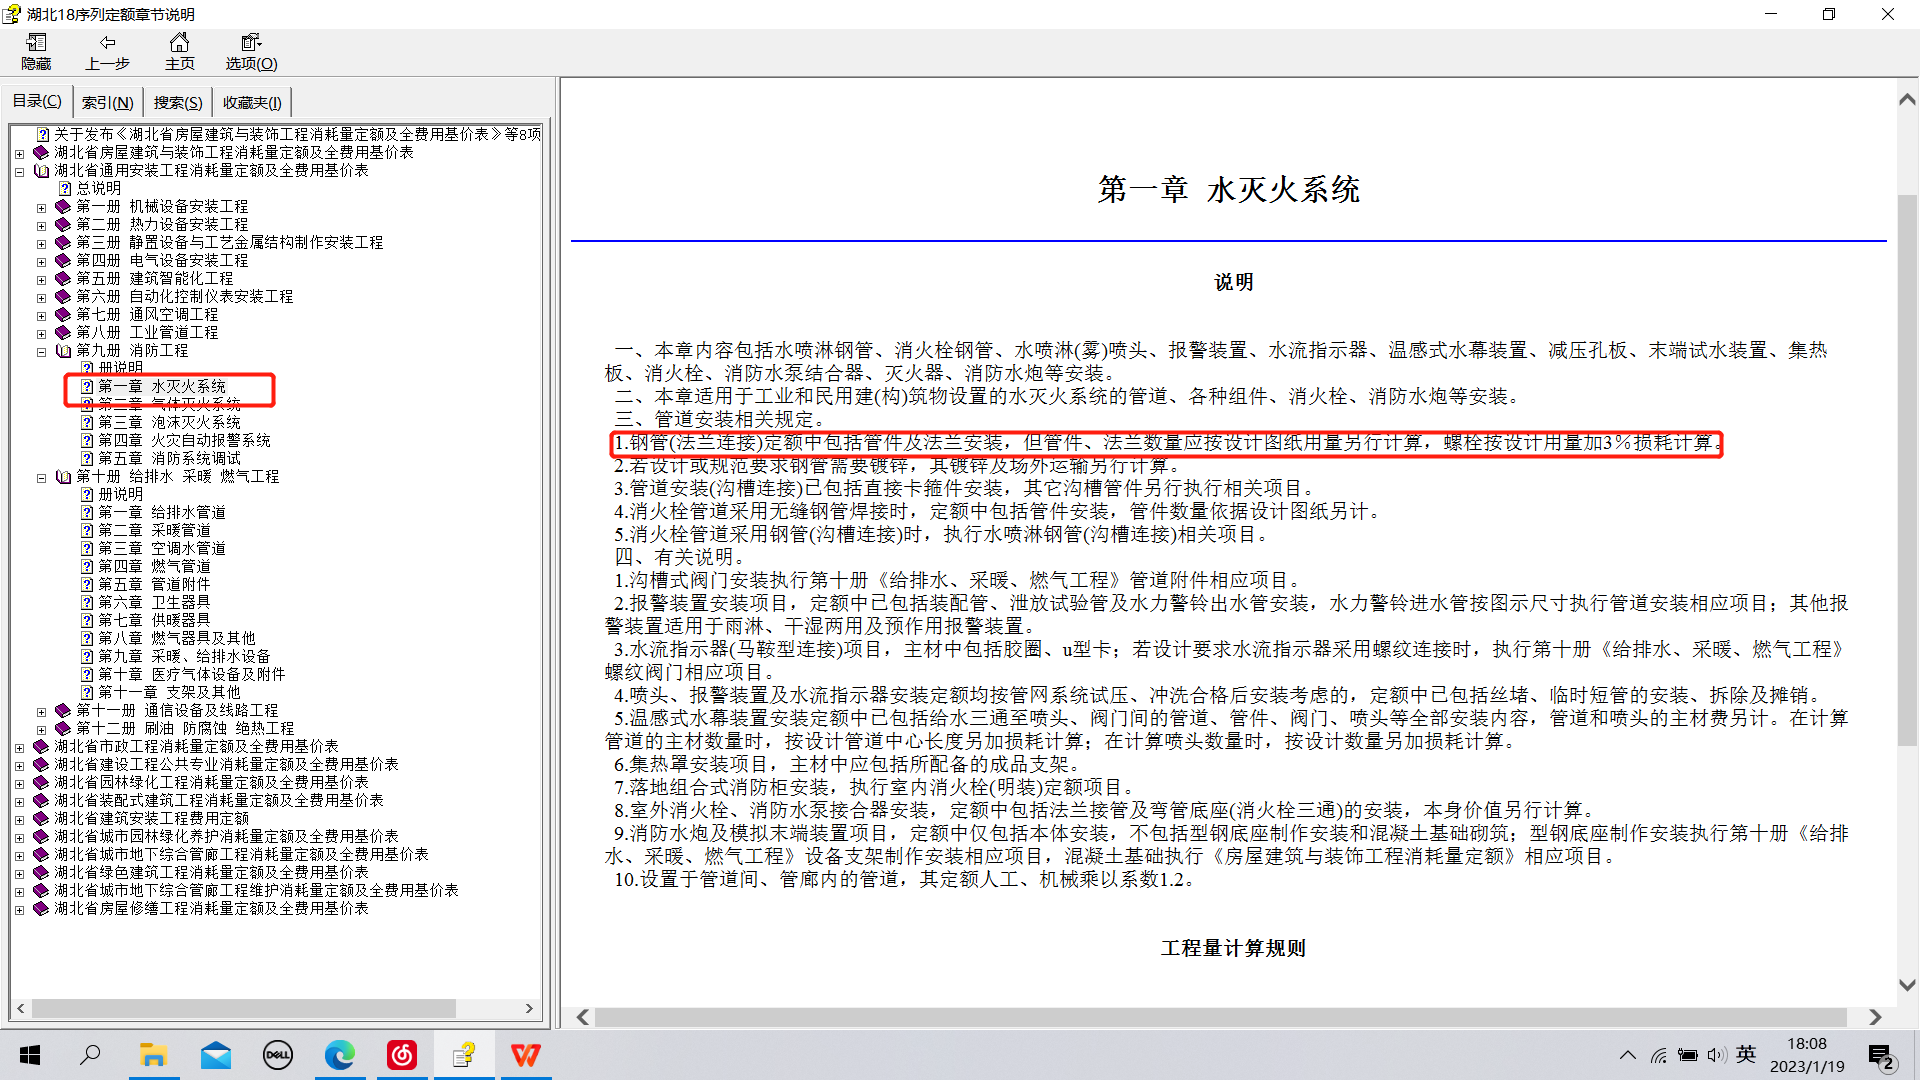This screenshot has height=1080, width=1920.
Task: Open NetEase Cloud Music from taskbar
Action: [x=401, y=1055]
